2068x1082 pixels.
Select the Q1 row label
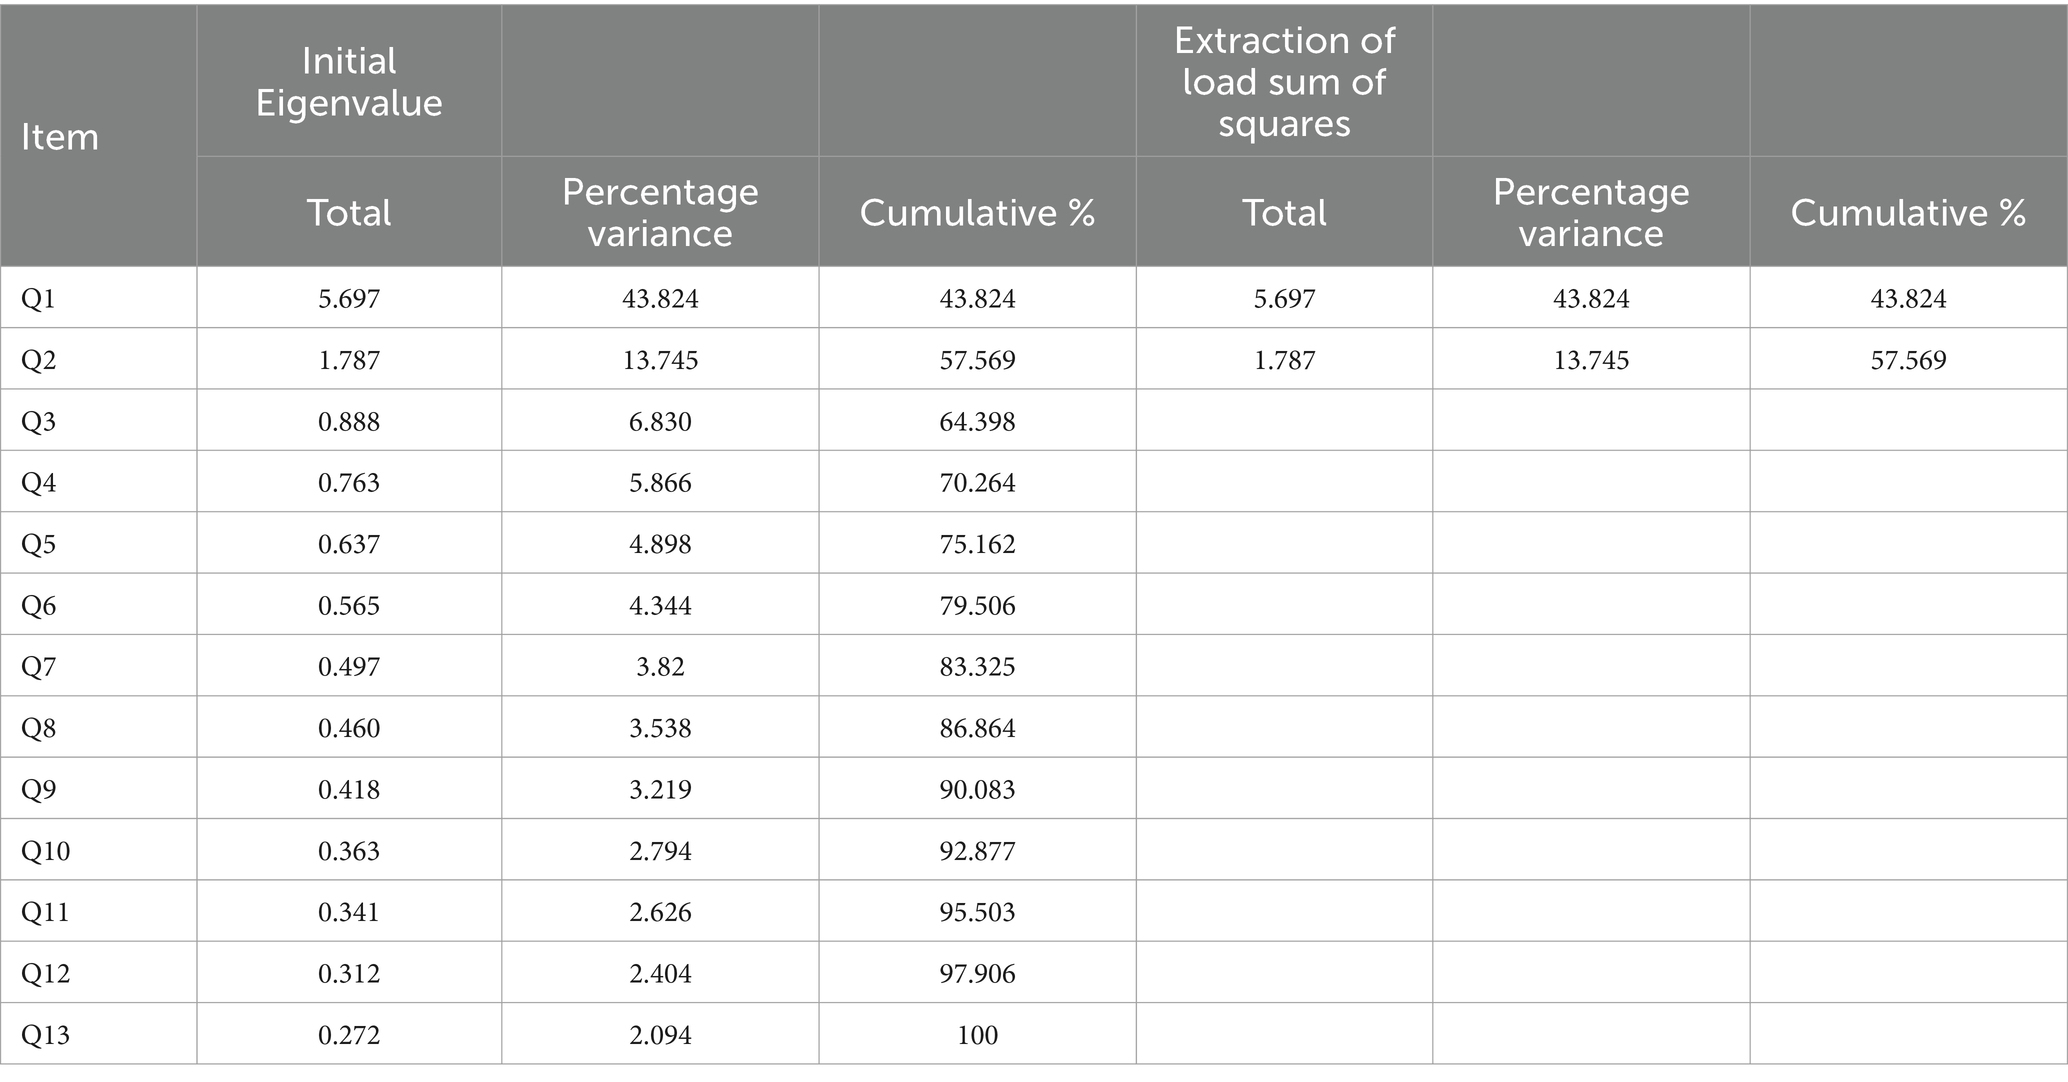(39, 298)
